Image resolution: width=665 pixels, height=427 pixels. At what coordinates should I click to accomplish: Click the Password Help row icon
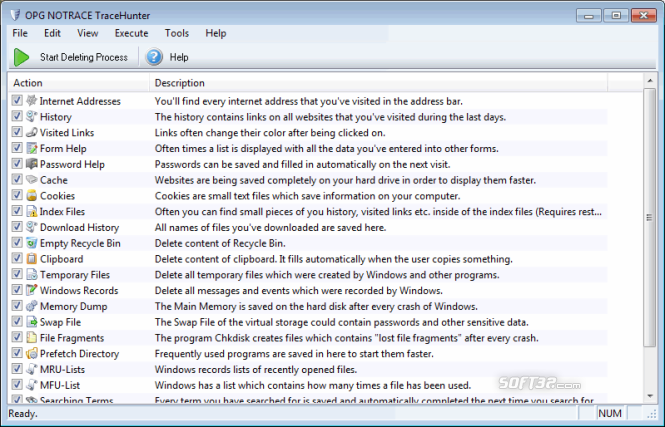[32, 164]
